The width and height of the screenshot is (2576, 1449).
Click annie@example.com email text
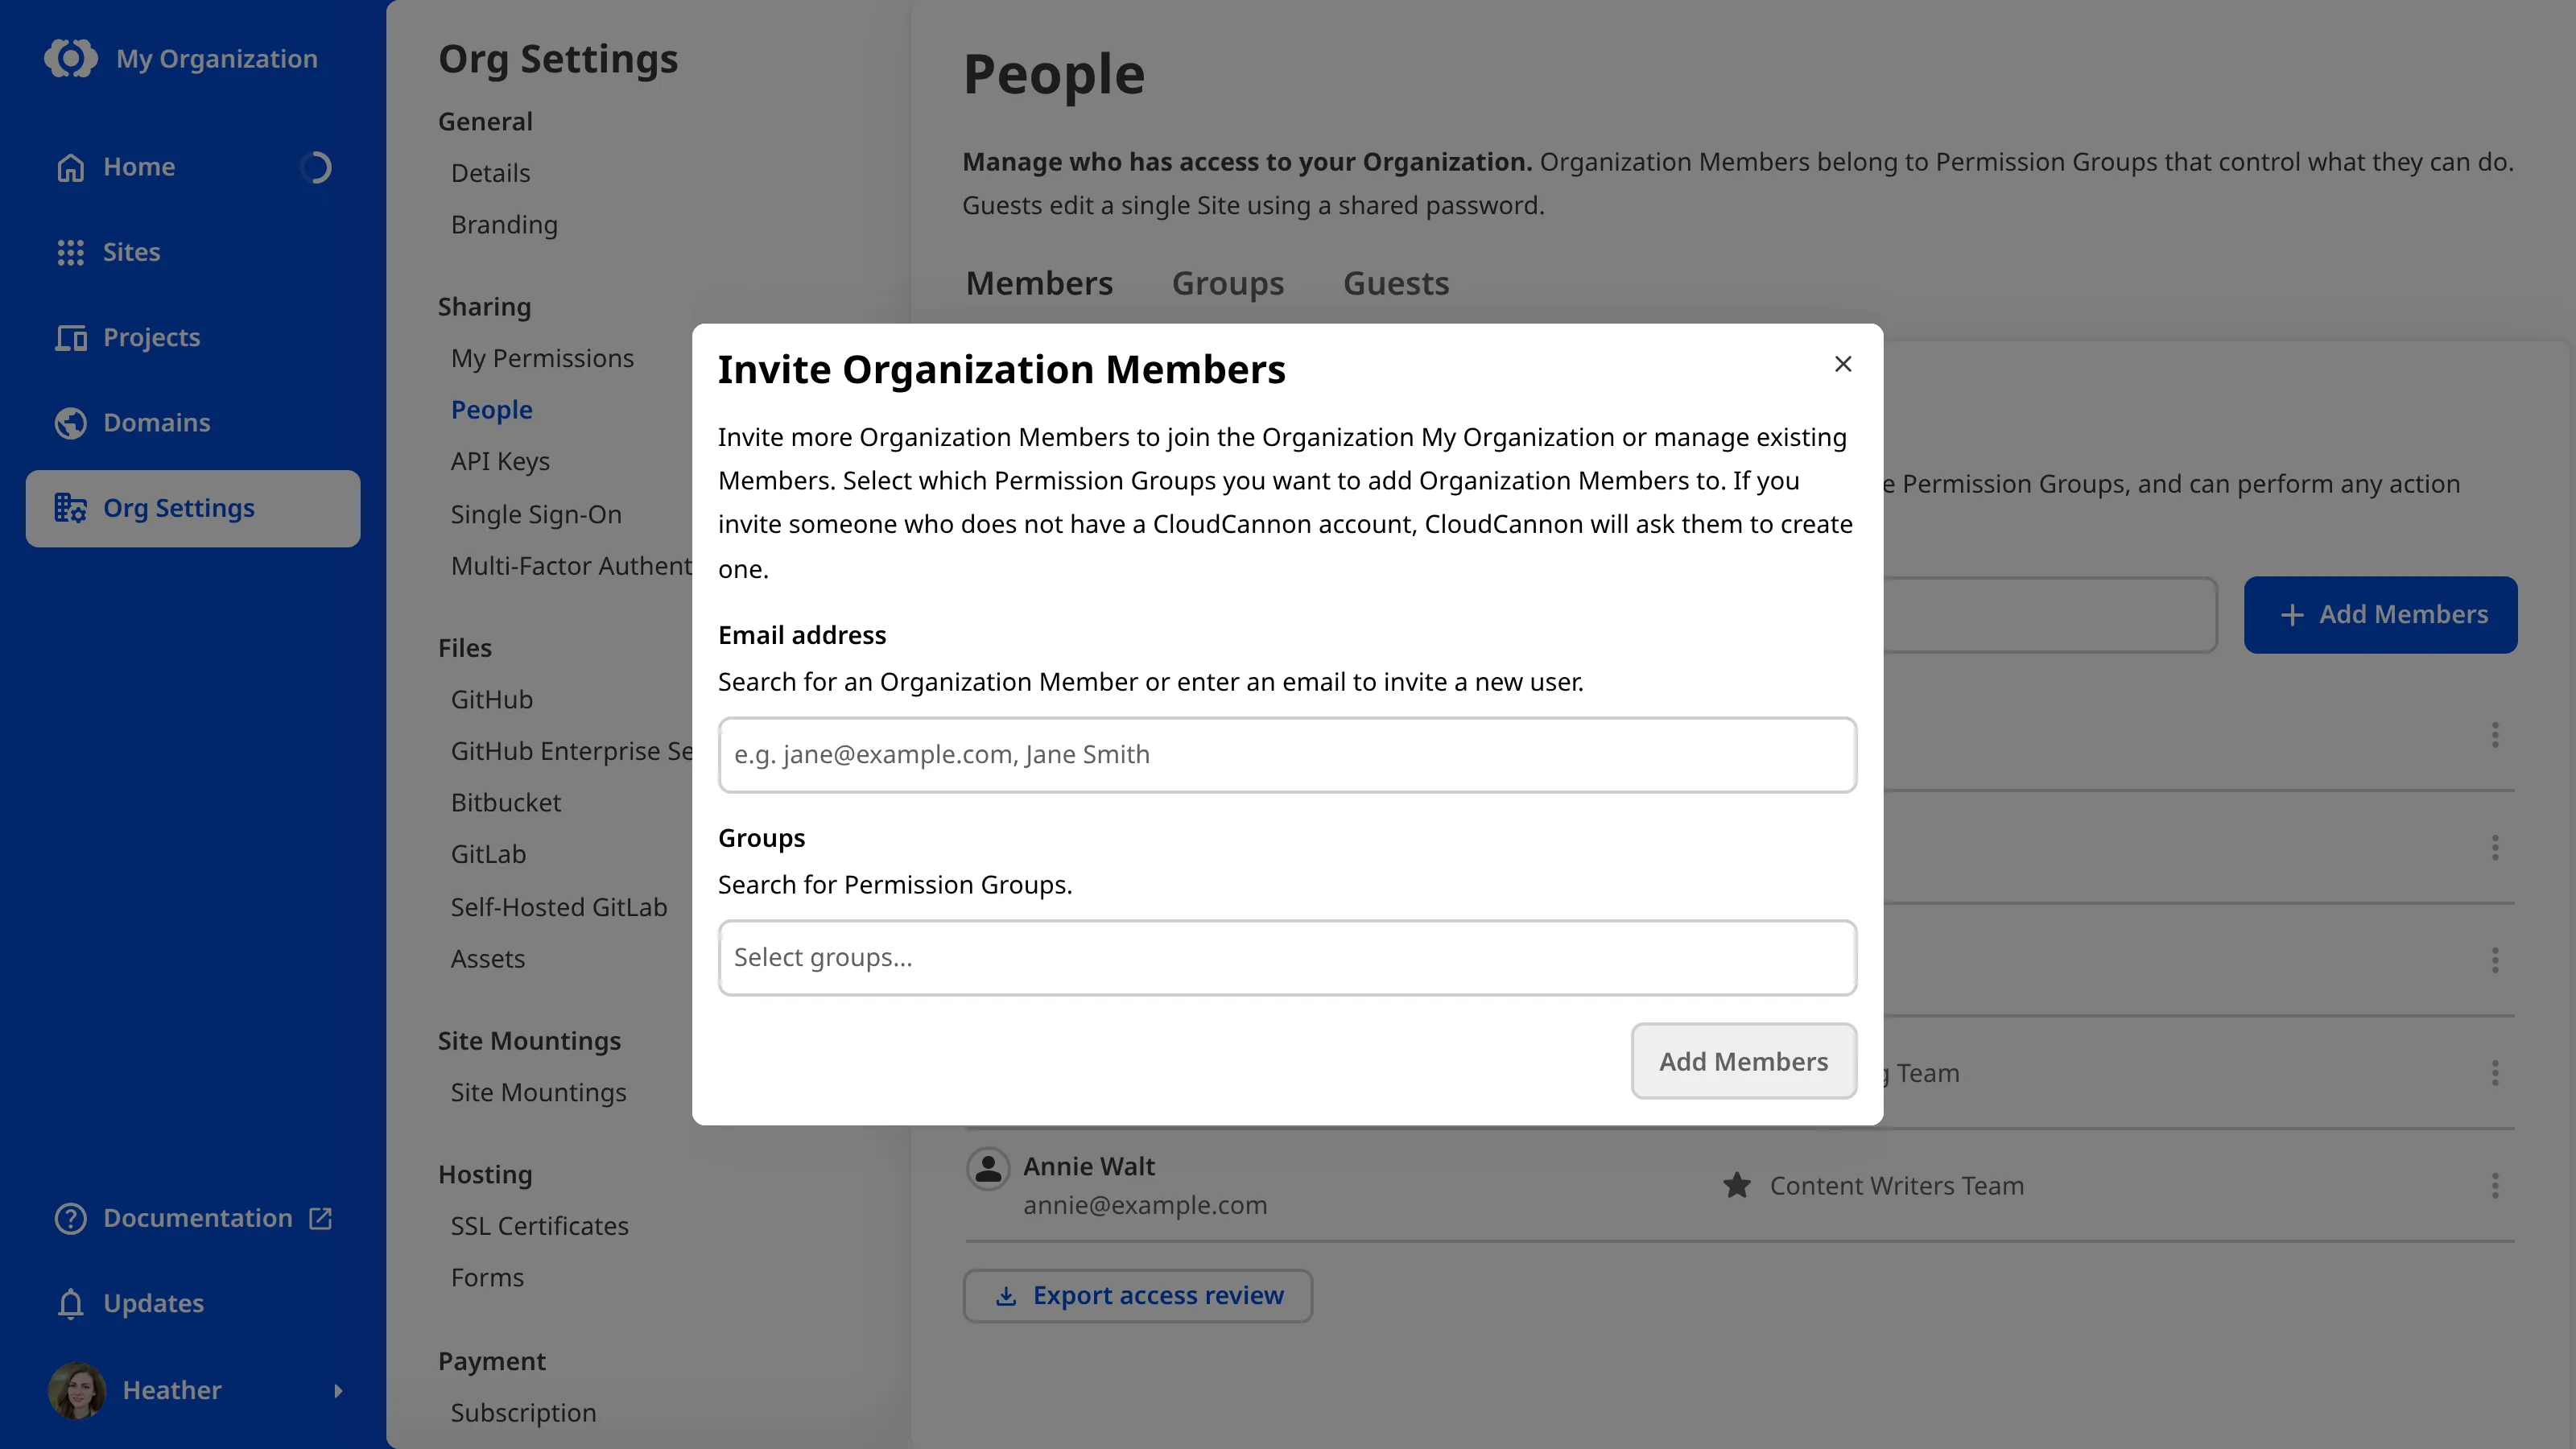pos(1145,1205)
